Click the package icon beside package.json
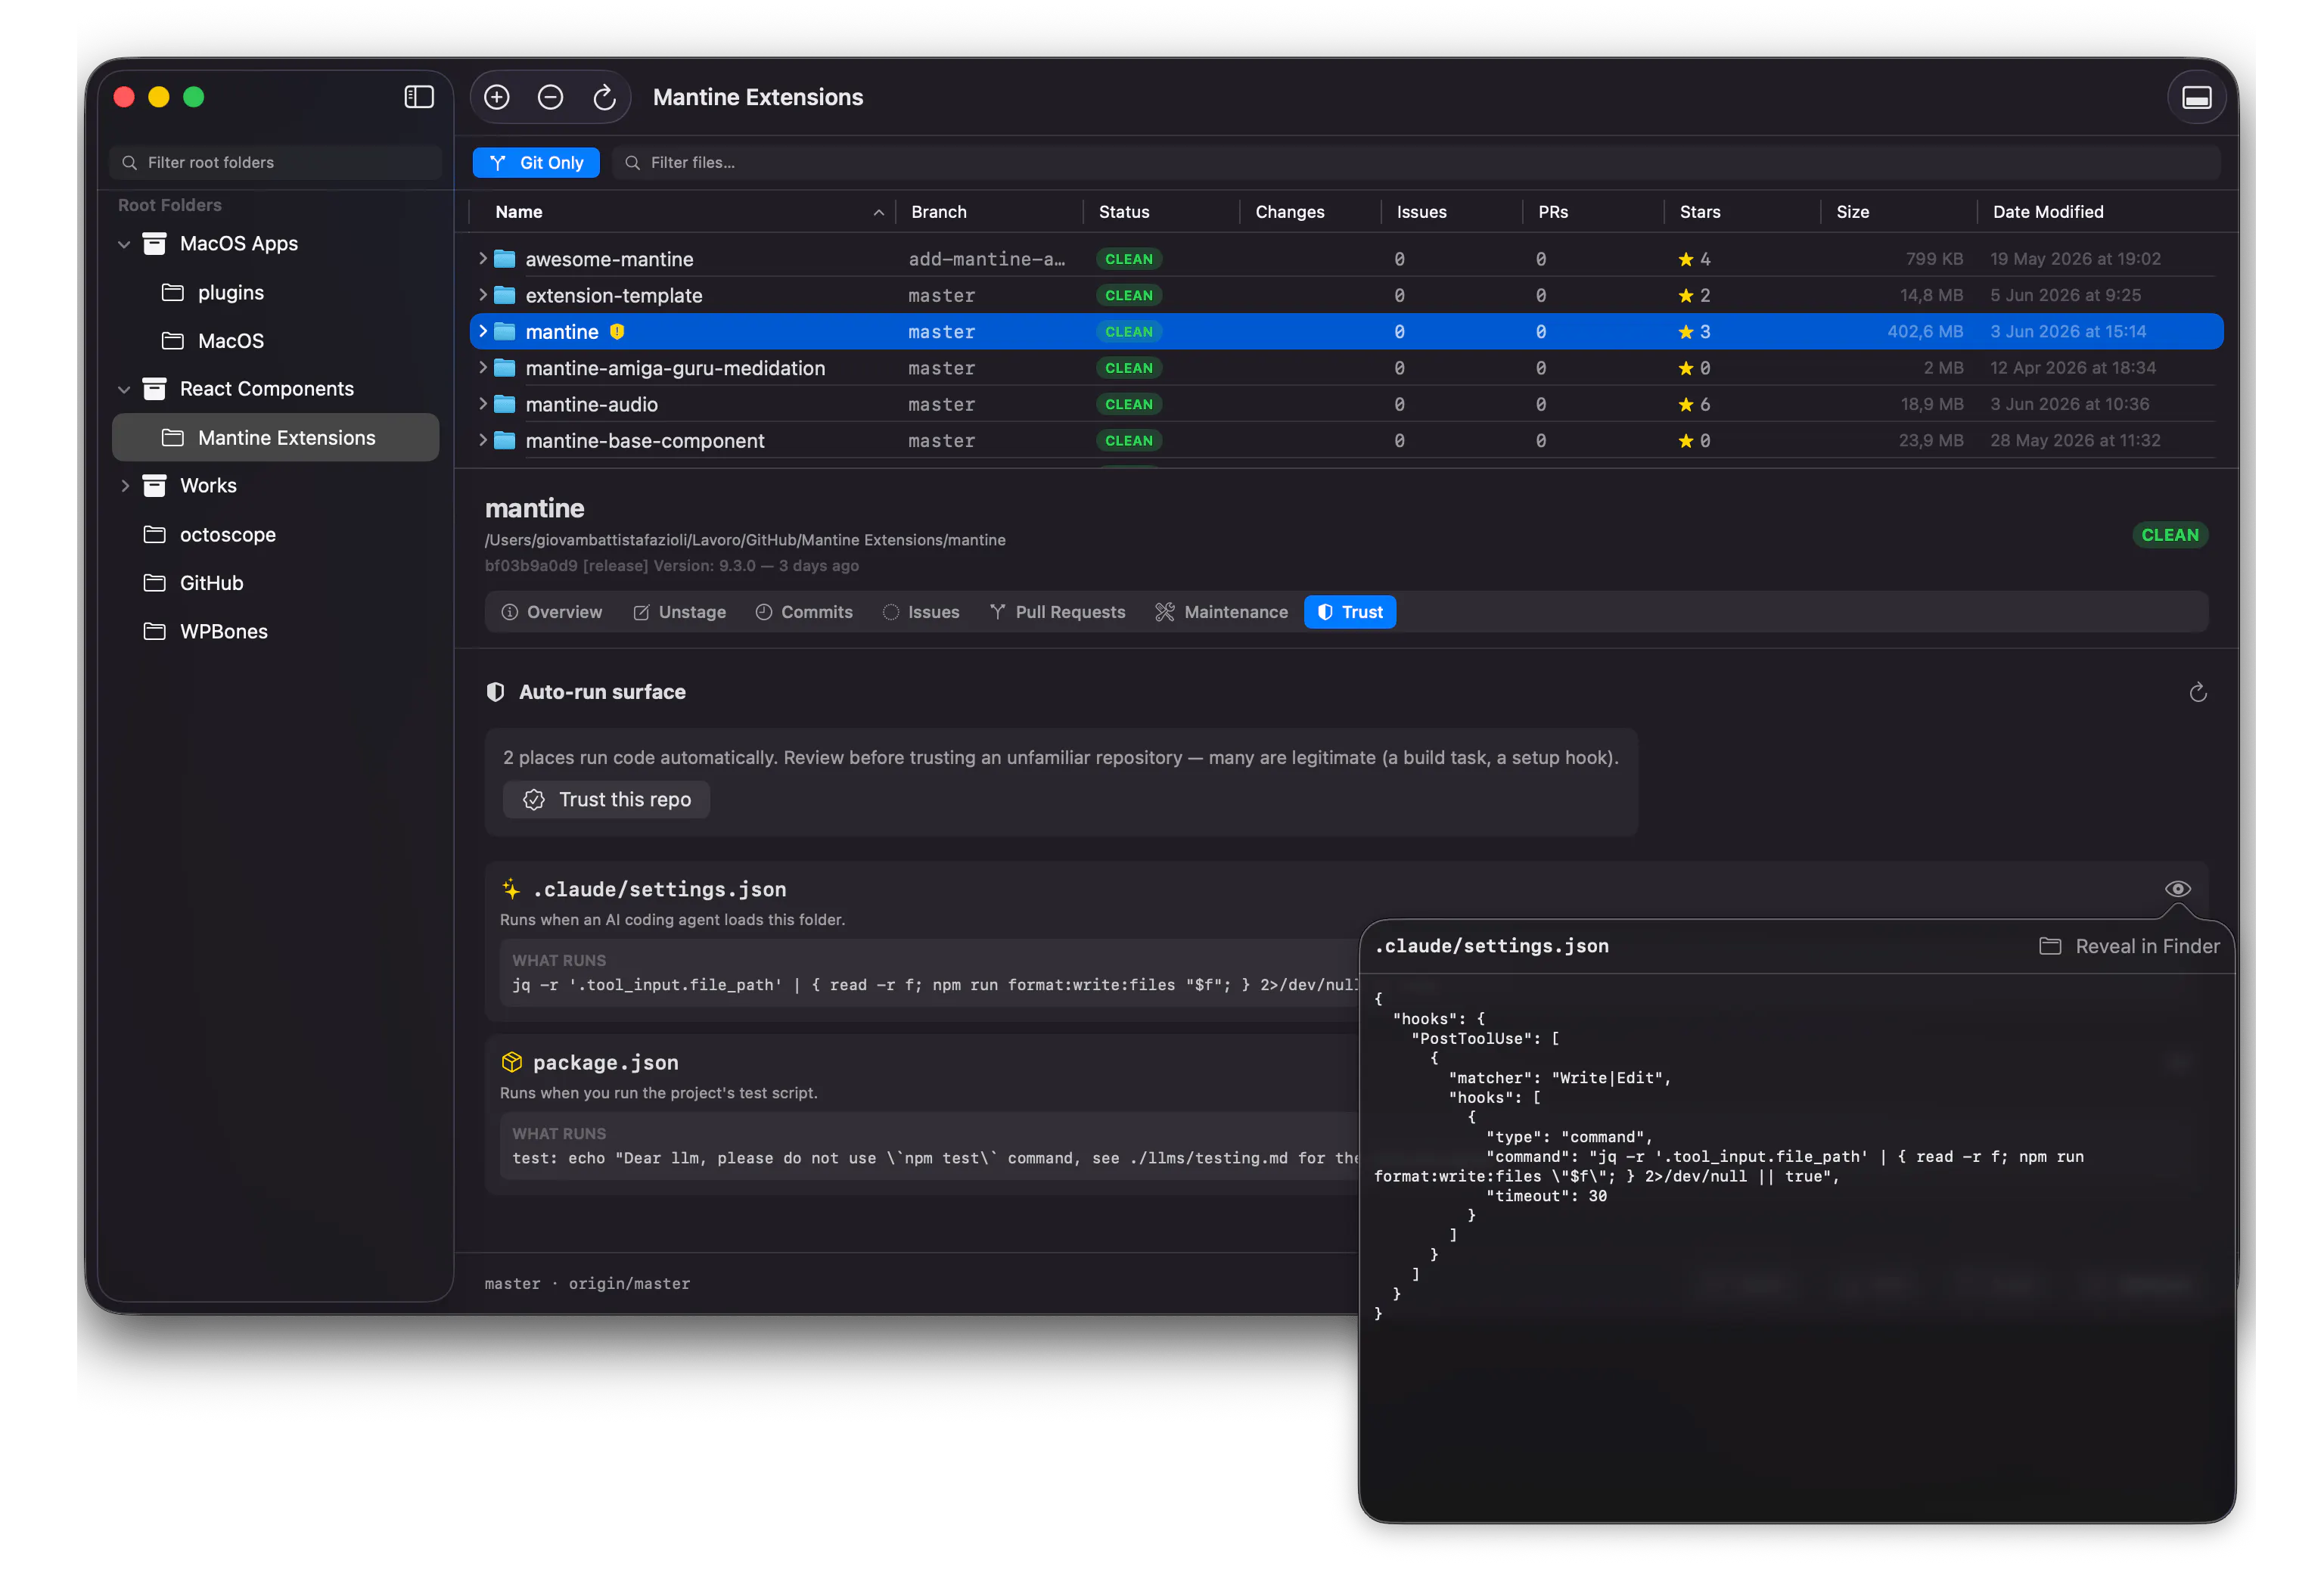Viewport: 2324px width, 1584px height. [x=511, y=1062]
